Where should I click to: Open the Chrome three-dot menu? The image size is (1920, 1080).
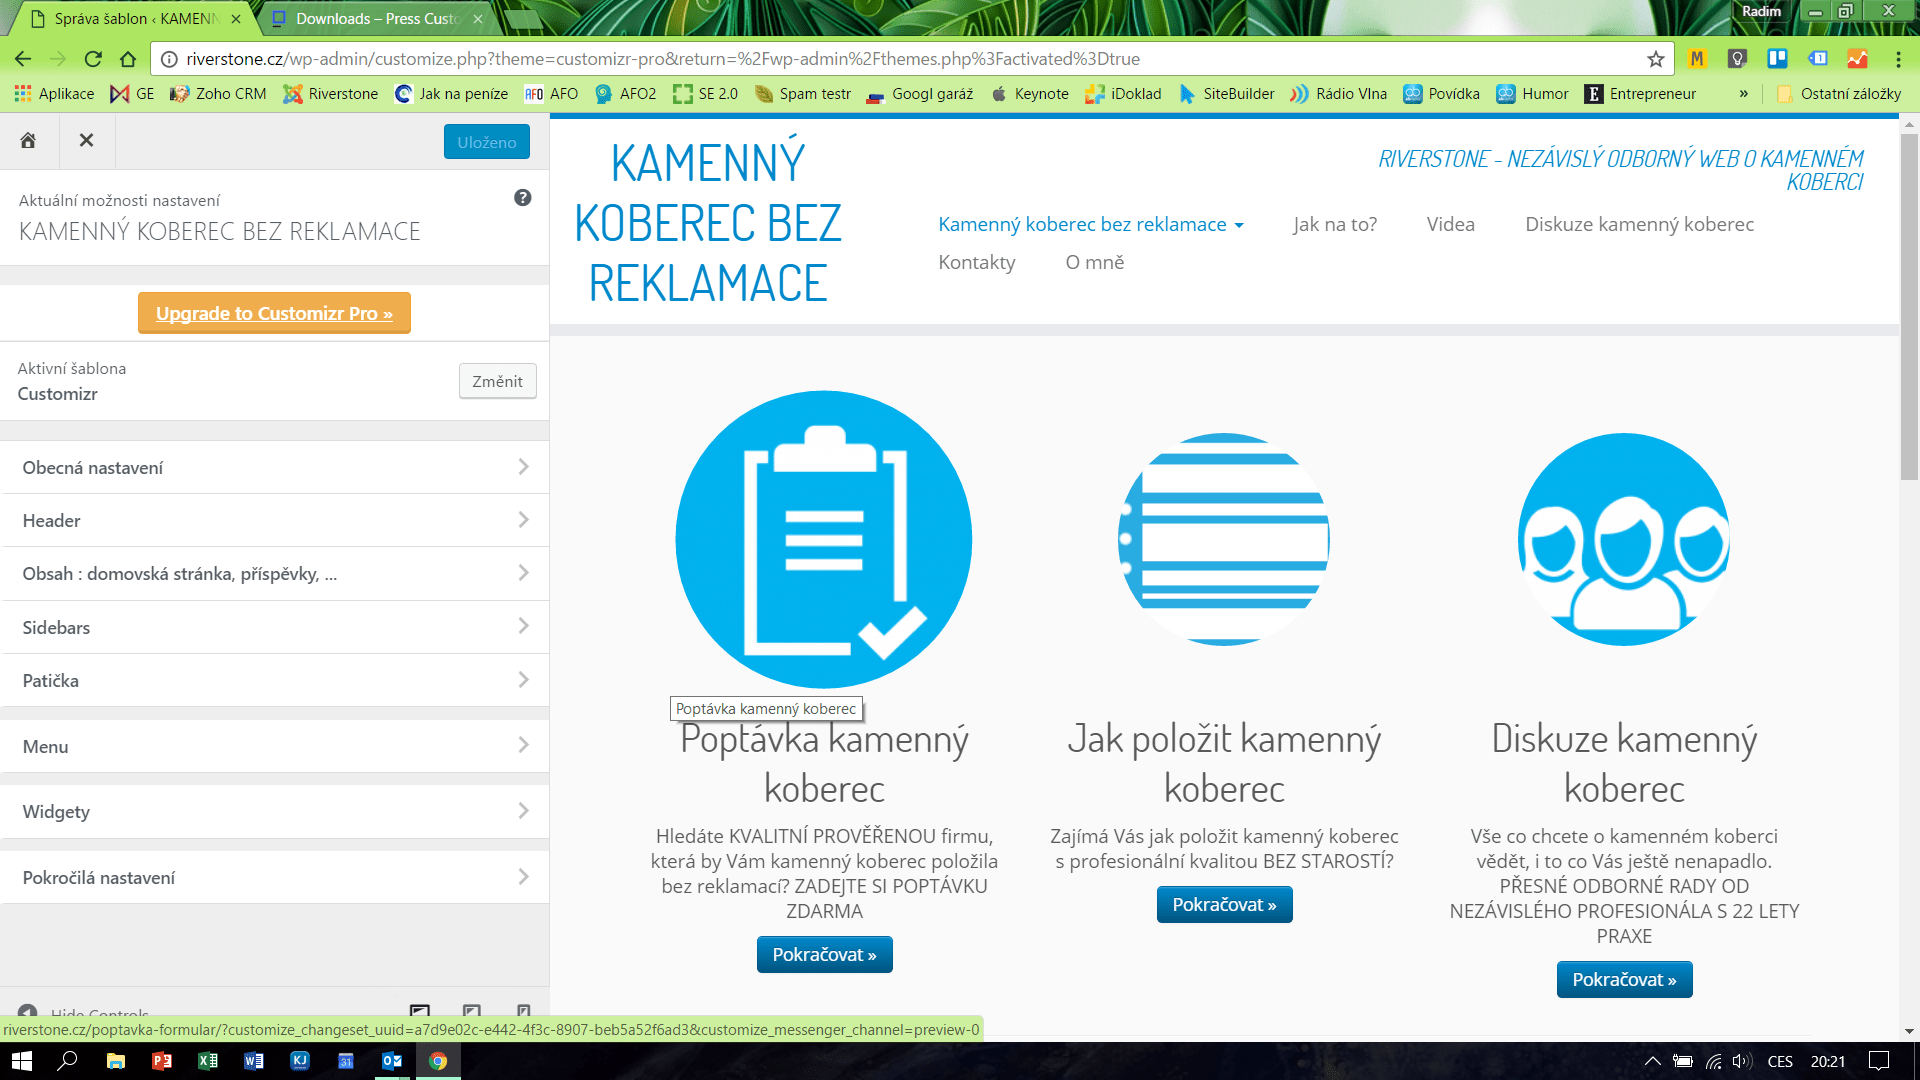click(1898, 59)
